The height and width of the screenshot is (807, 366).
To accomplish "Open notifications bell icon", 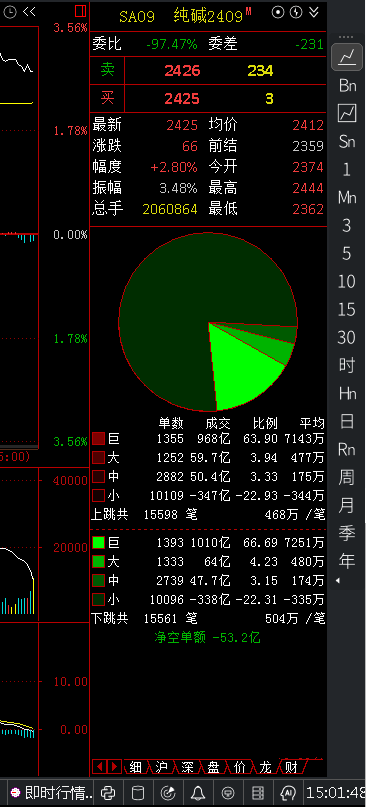I will coord(198,793).
